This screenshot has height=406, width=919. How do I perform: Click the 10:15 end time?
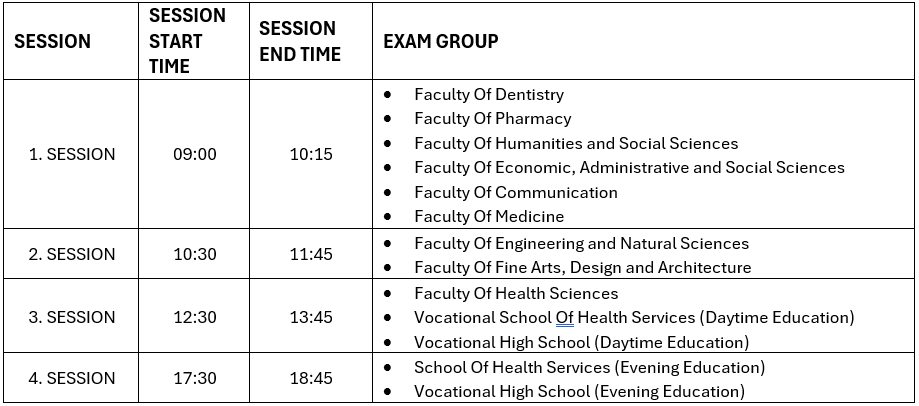311,155
